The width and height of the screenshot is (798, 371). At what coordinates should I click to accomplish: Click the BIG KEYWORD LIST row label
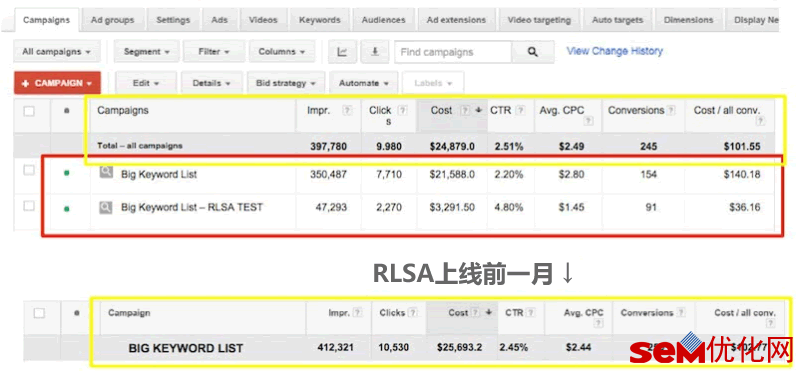[x=186, y=348]
